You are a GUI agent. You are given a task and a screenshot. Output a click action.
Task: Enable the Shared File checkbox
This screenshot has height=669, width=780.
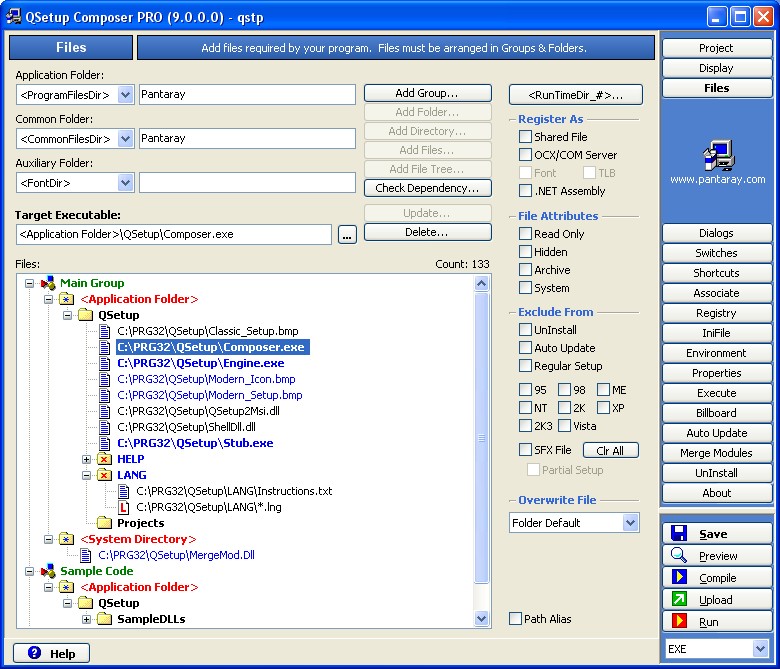[525, 137]
